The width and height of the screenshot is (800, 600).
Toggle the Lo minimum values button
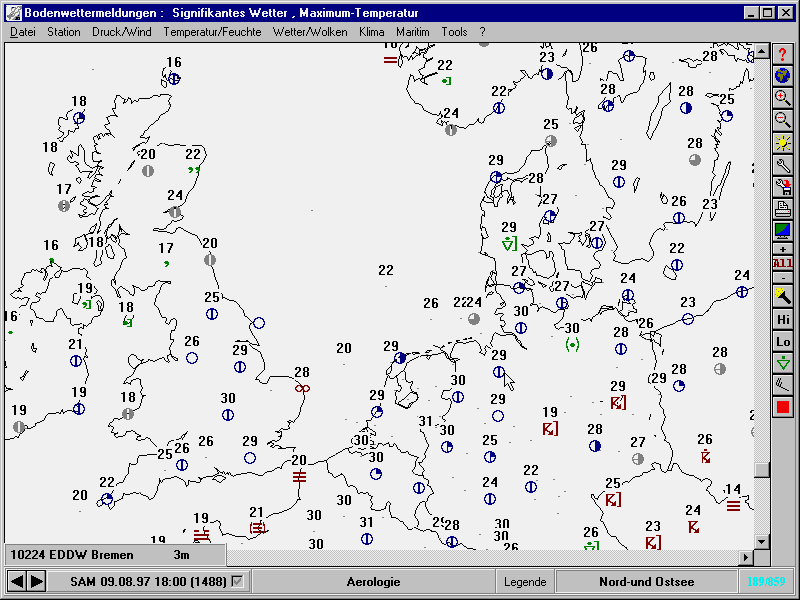(783, 341)
